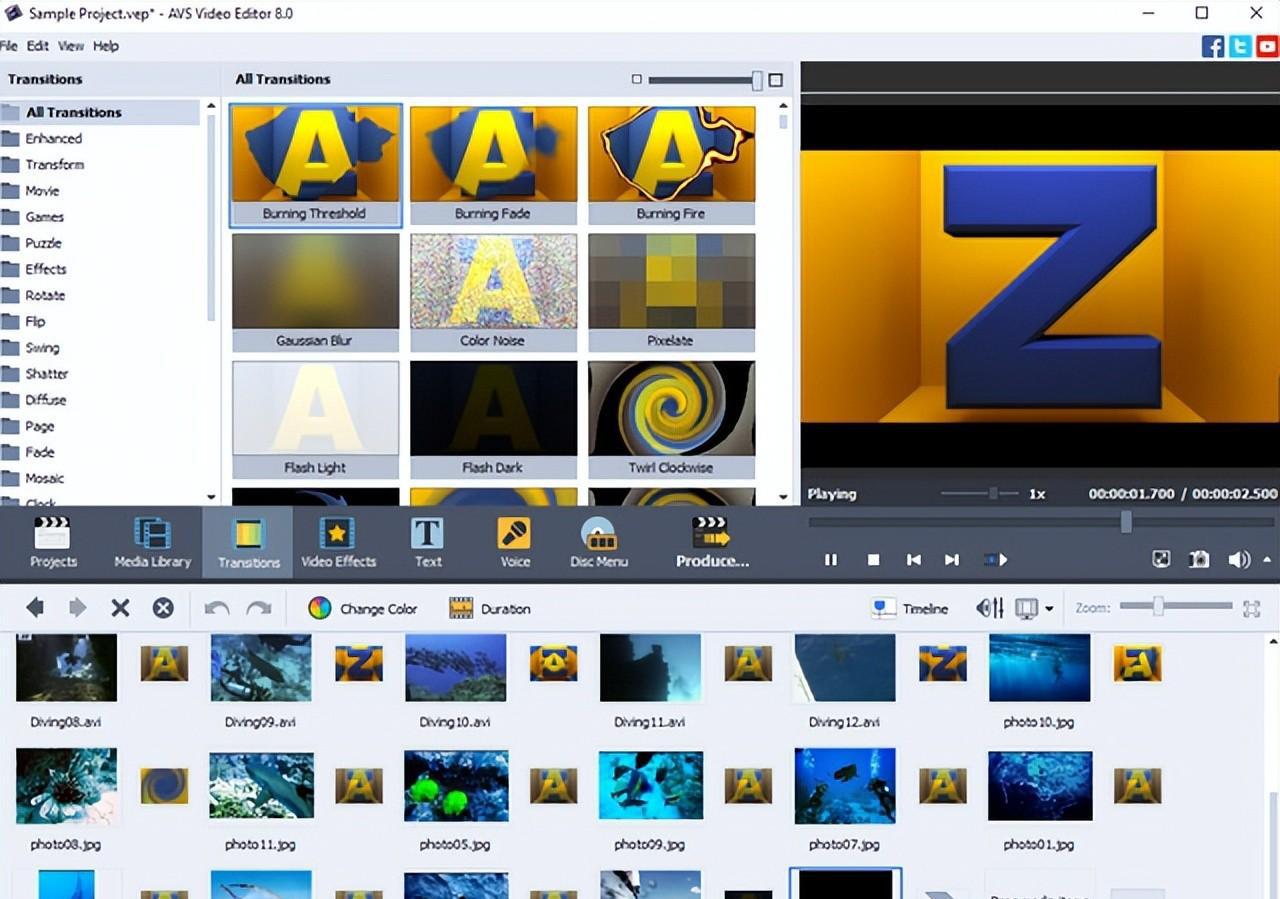Open the File menu
Image resolution: width=1280 pixels, height=899 pixels.
(x=9, y=46)
